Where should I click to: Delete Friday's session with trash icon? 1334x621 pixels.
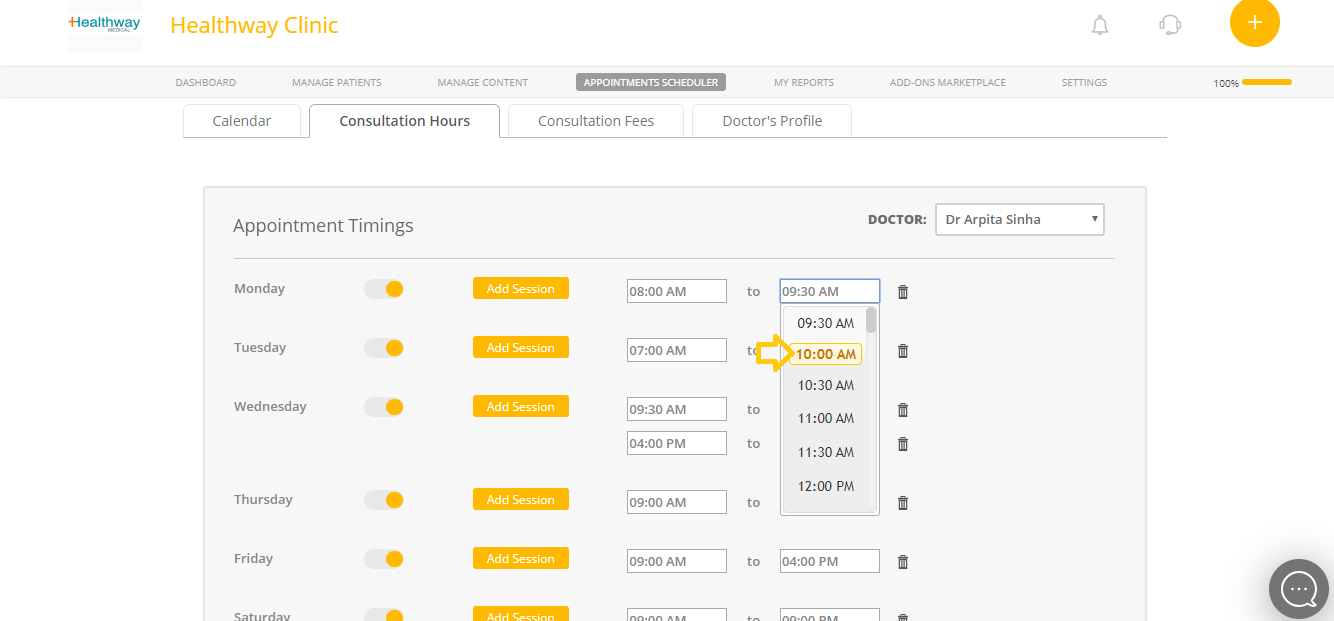coord(903,562)
